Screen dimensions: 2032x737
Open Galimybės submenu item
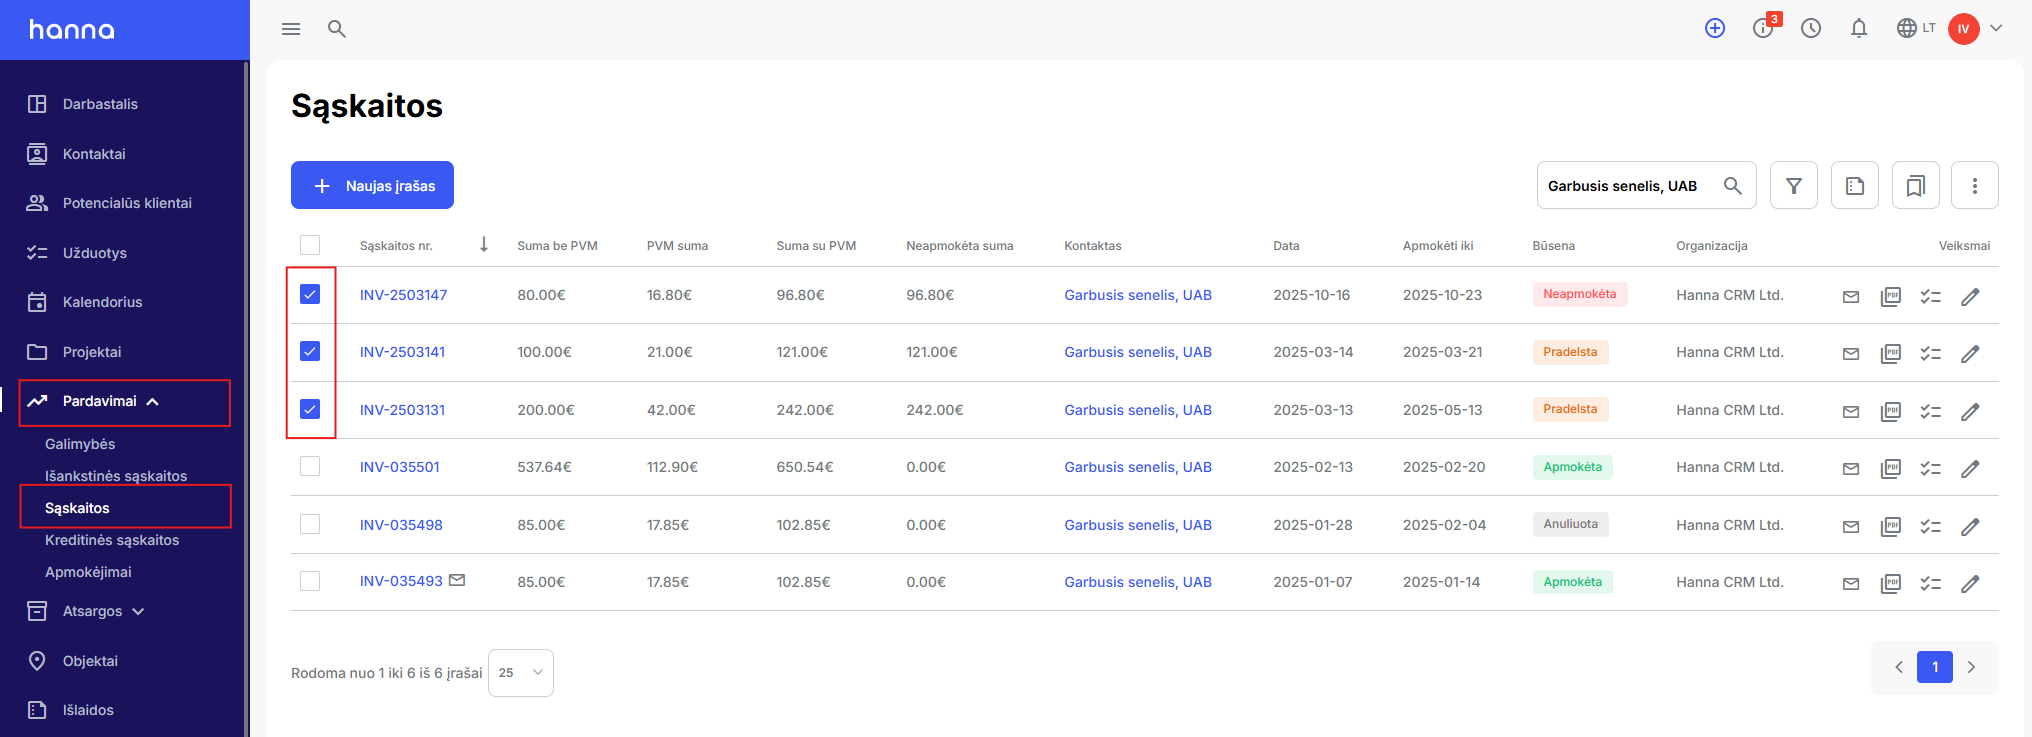pos(80,444)
